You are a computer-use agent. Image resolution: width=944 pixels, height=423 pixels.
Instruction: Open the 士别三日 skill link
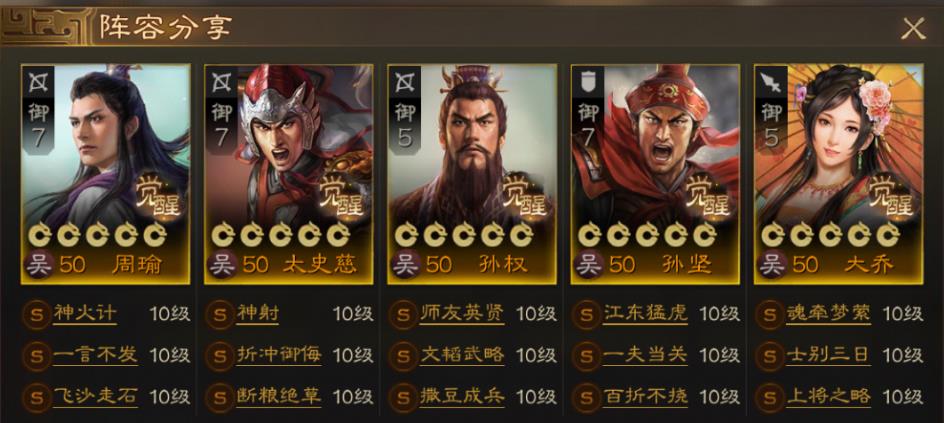tap(828, 355)
